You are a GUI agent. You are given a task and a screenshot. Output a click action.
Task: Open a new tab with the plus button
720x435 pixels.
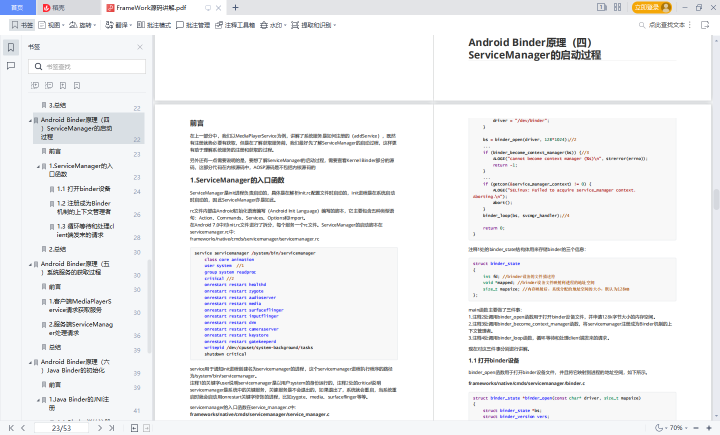pyautogui.click(x=236, y=7)
